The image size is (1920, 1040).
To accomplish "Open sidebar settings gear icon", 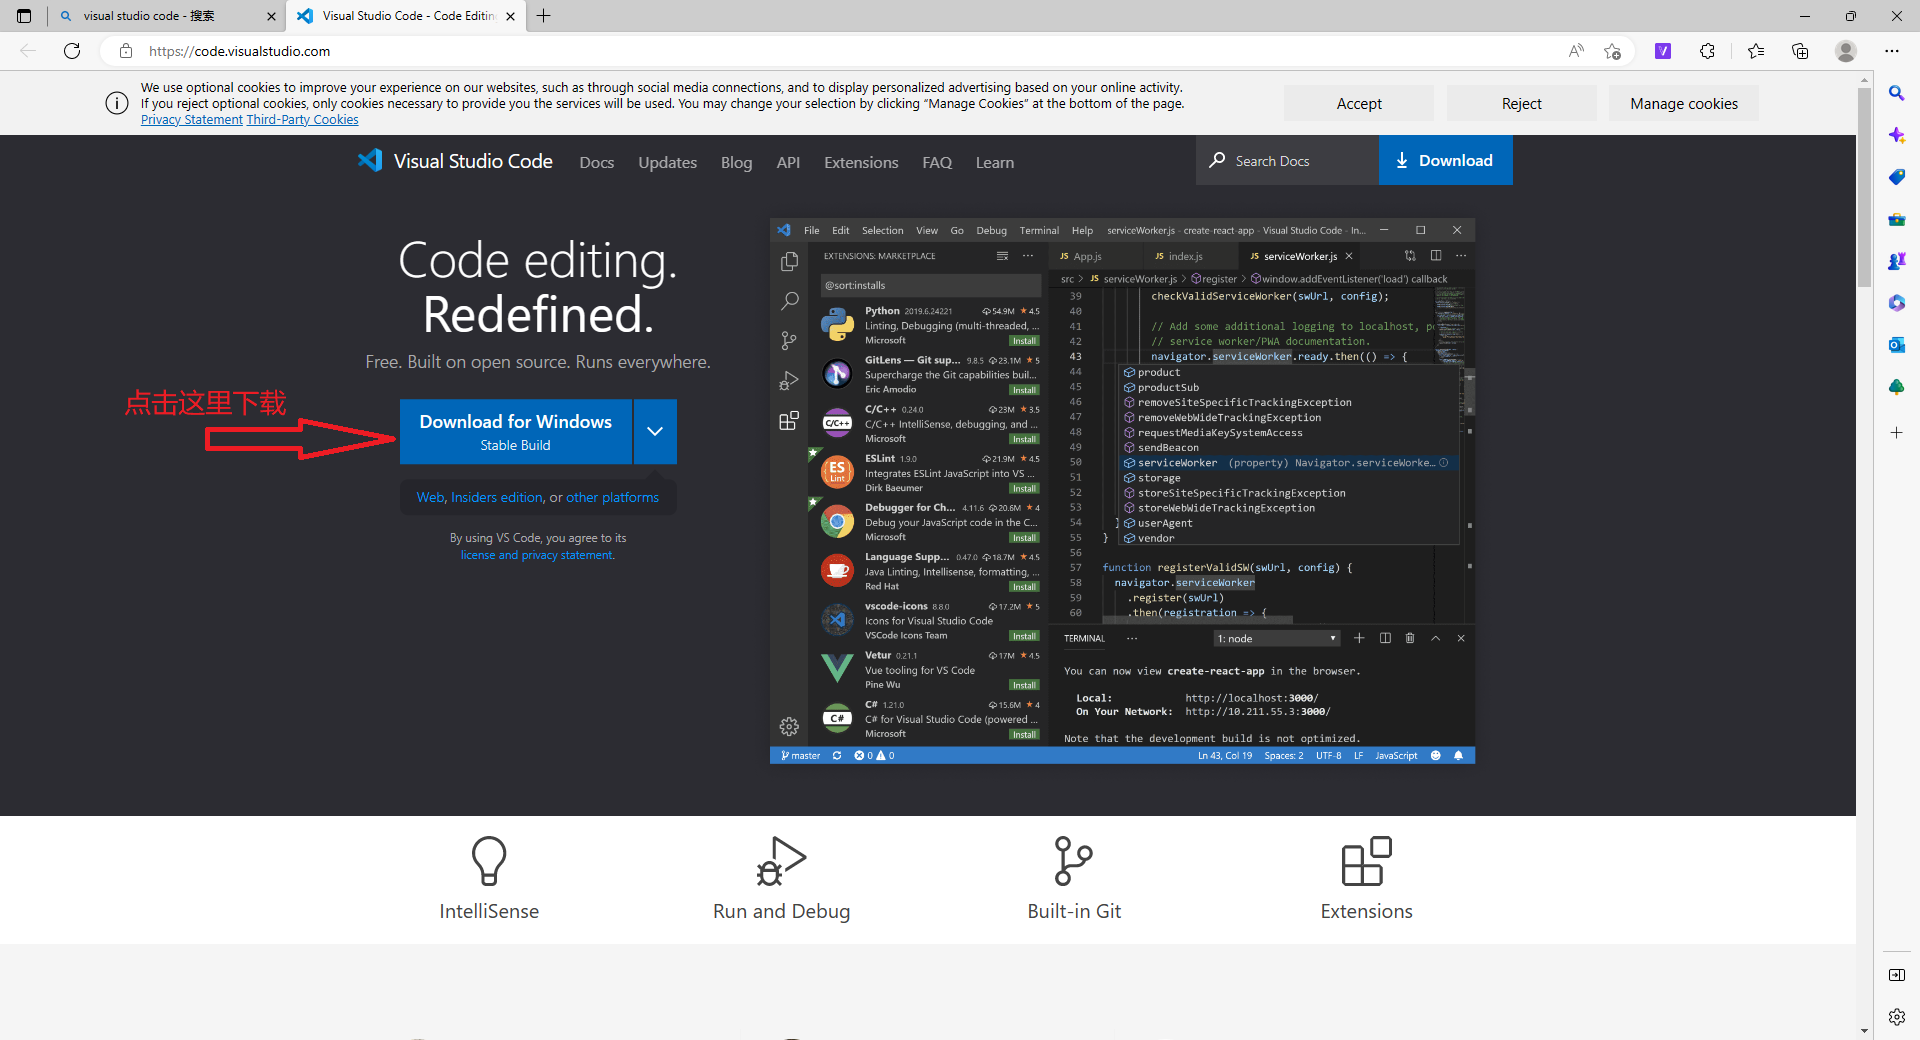I will [1897, 1017].
